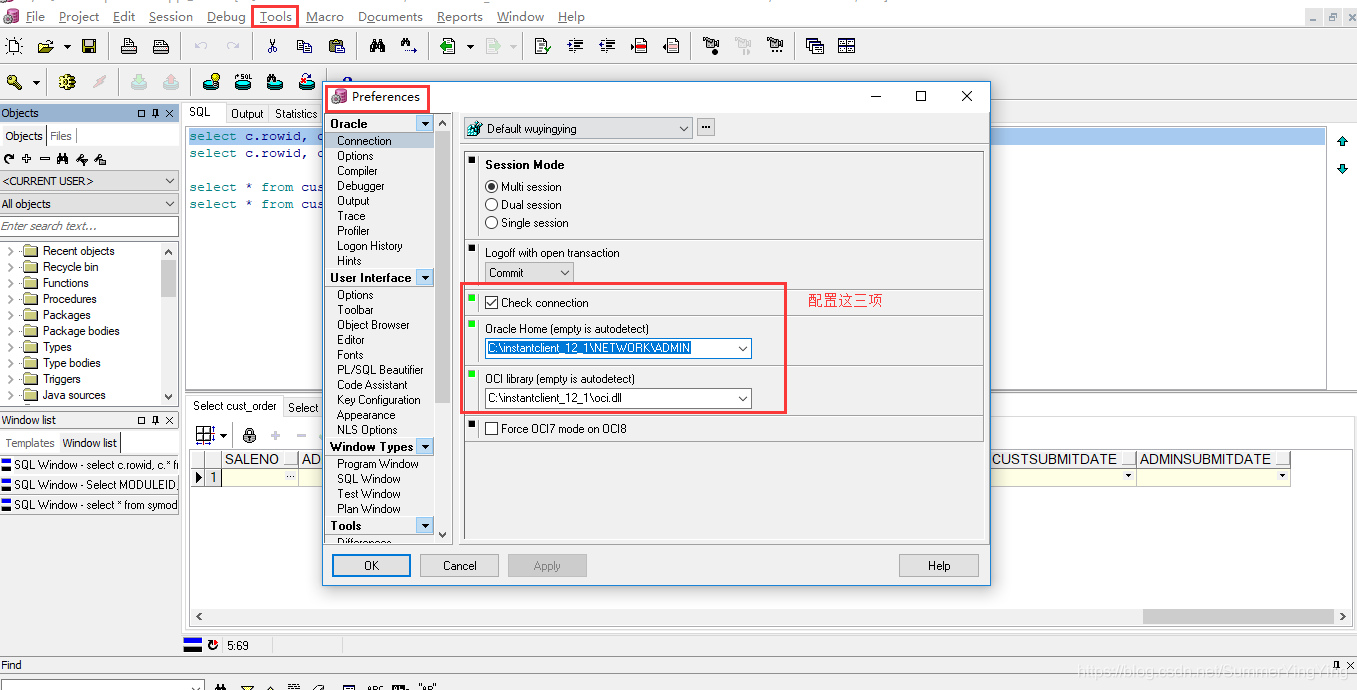This screenshot has width=1357, height=690.
Task: Select the Dual session radio button
Action: [x=491, y=205]
